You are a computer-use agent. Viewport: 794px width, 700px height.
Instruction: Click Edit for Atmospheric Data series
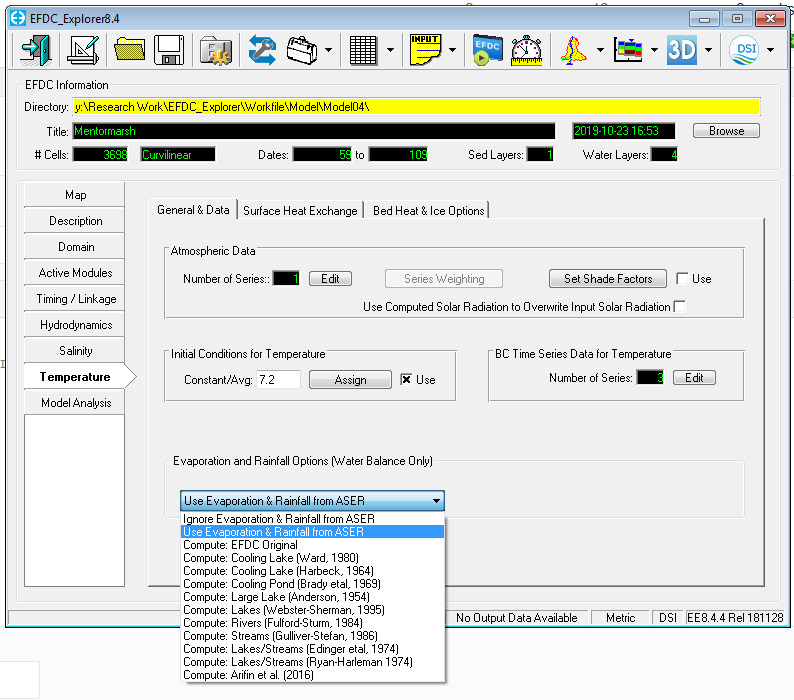[x=330, y=279]
